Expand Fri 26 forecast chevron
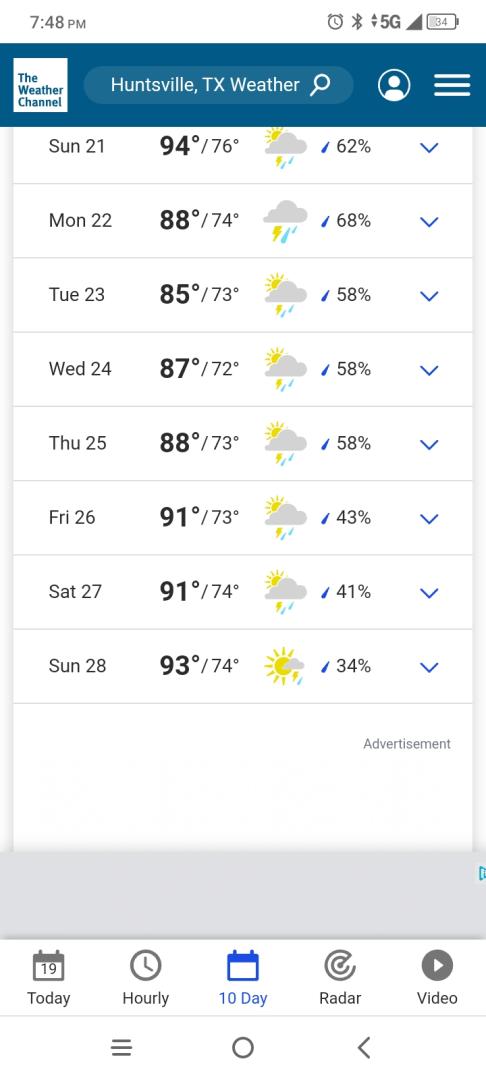Image resolution: width=486 pixels, height=1080 pixels. pos(429,519)
